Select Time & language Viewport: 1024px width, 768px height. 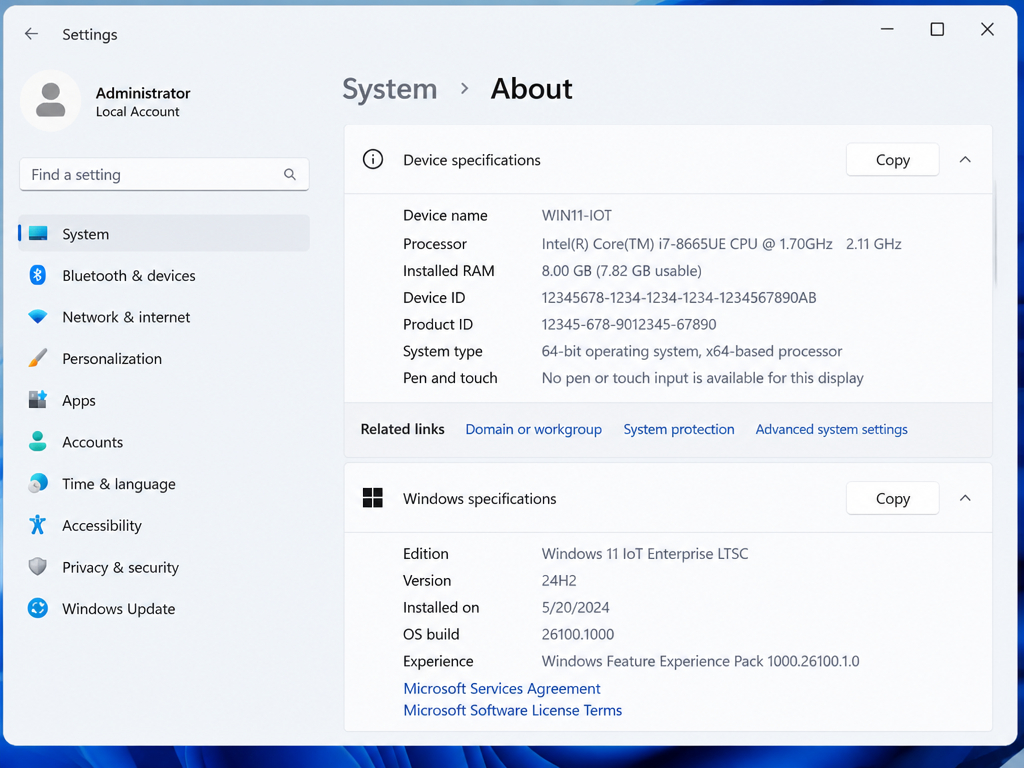pyautogui.click(x=164, y=483)
